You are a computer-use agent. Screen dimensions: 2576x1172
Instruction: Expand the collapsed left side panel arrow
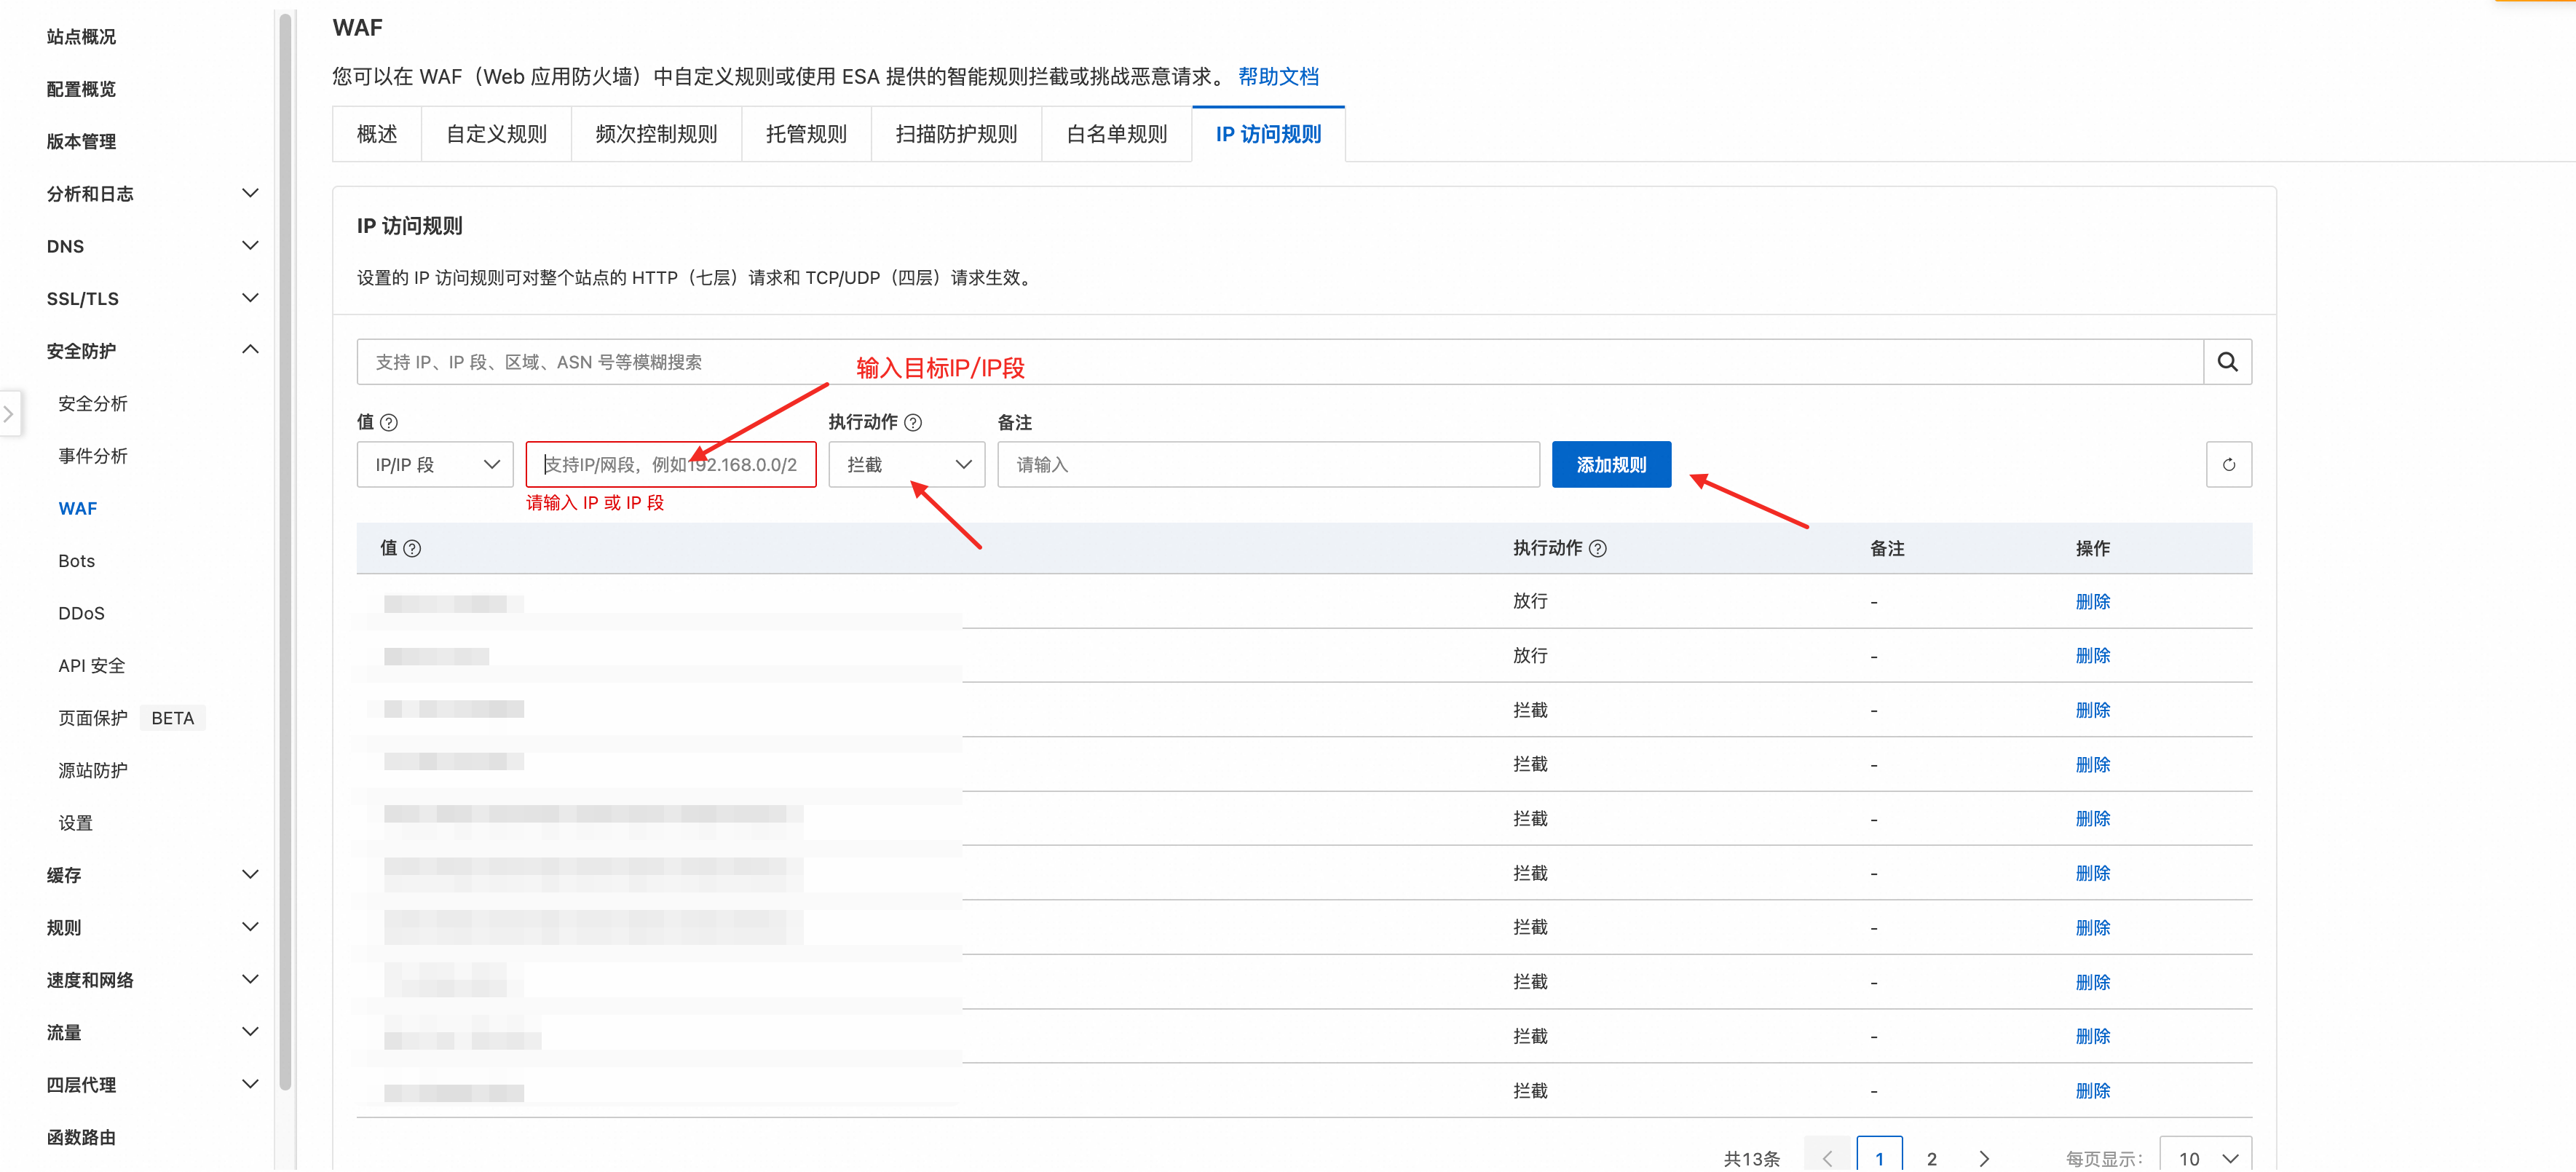tap(8, 413)
